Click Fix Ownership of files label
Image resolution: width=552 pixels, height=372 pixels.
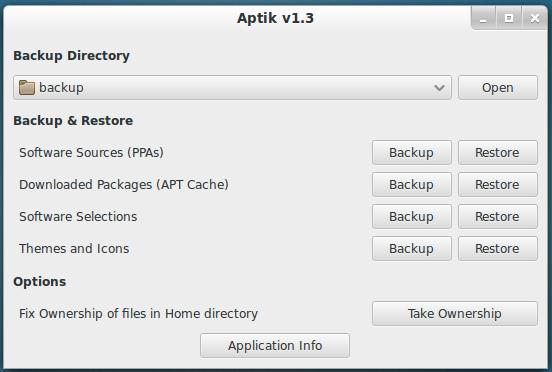point(138,313)
